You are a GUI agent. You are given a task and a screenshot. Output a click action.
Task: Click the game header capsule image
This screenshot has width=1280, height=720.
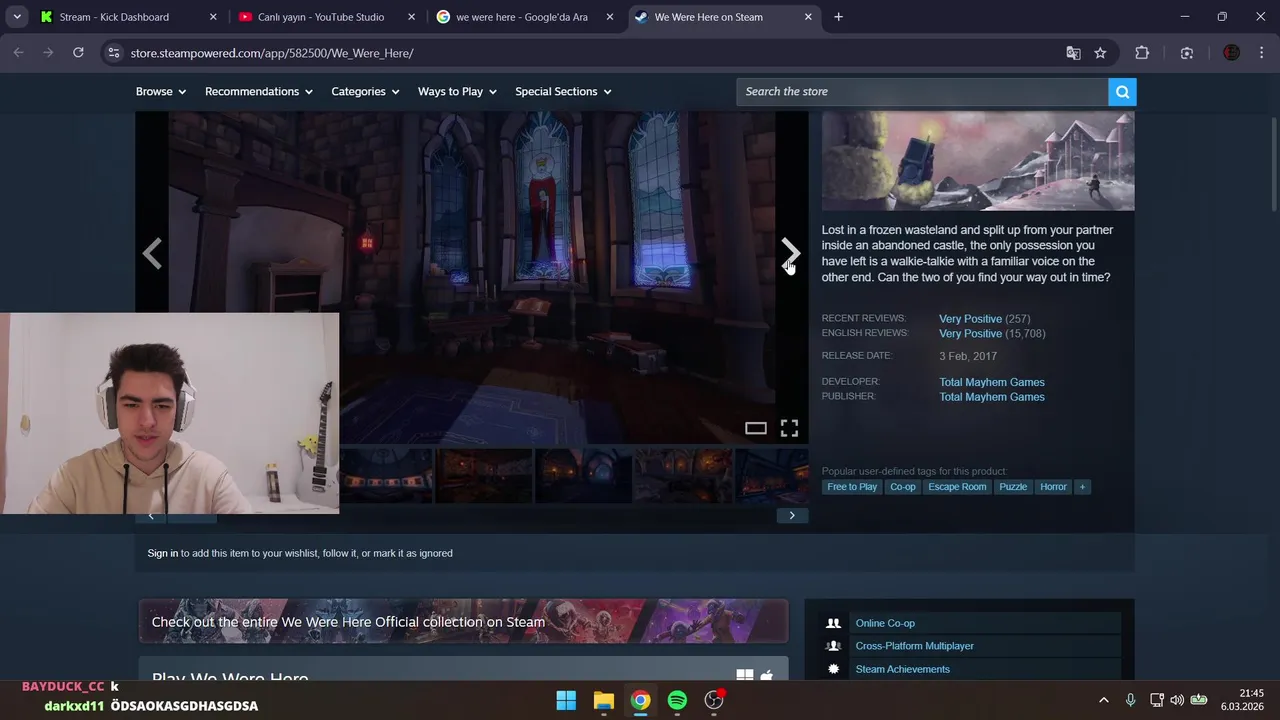tap(978, 160)
